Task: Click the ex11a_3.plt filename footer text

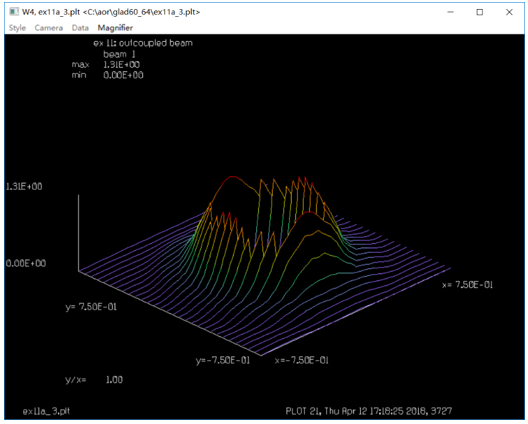Action: (x=46, y=411)
